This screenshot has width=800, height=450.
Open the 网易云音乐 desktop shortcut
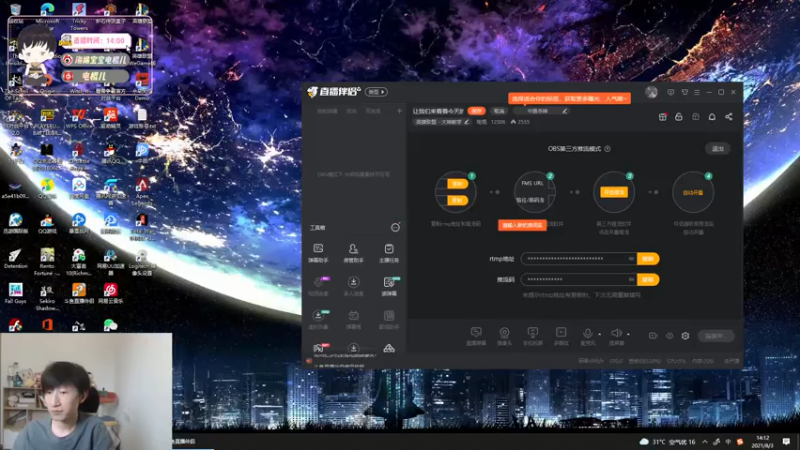(110, 293)
